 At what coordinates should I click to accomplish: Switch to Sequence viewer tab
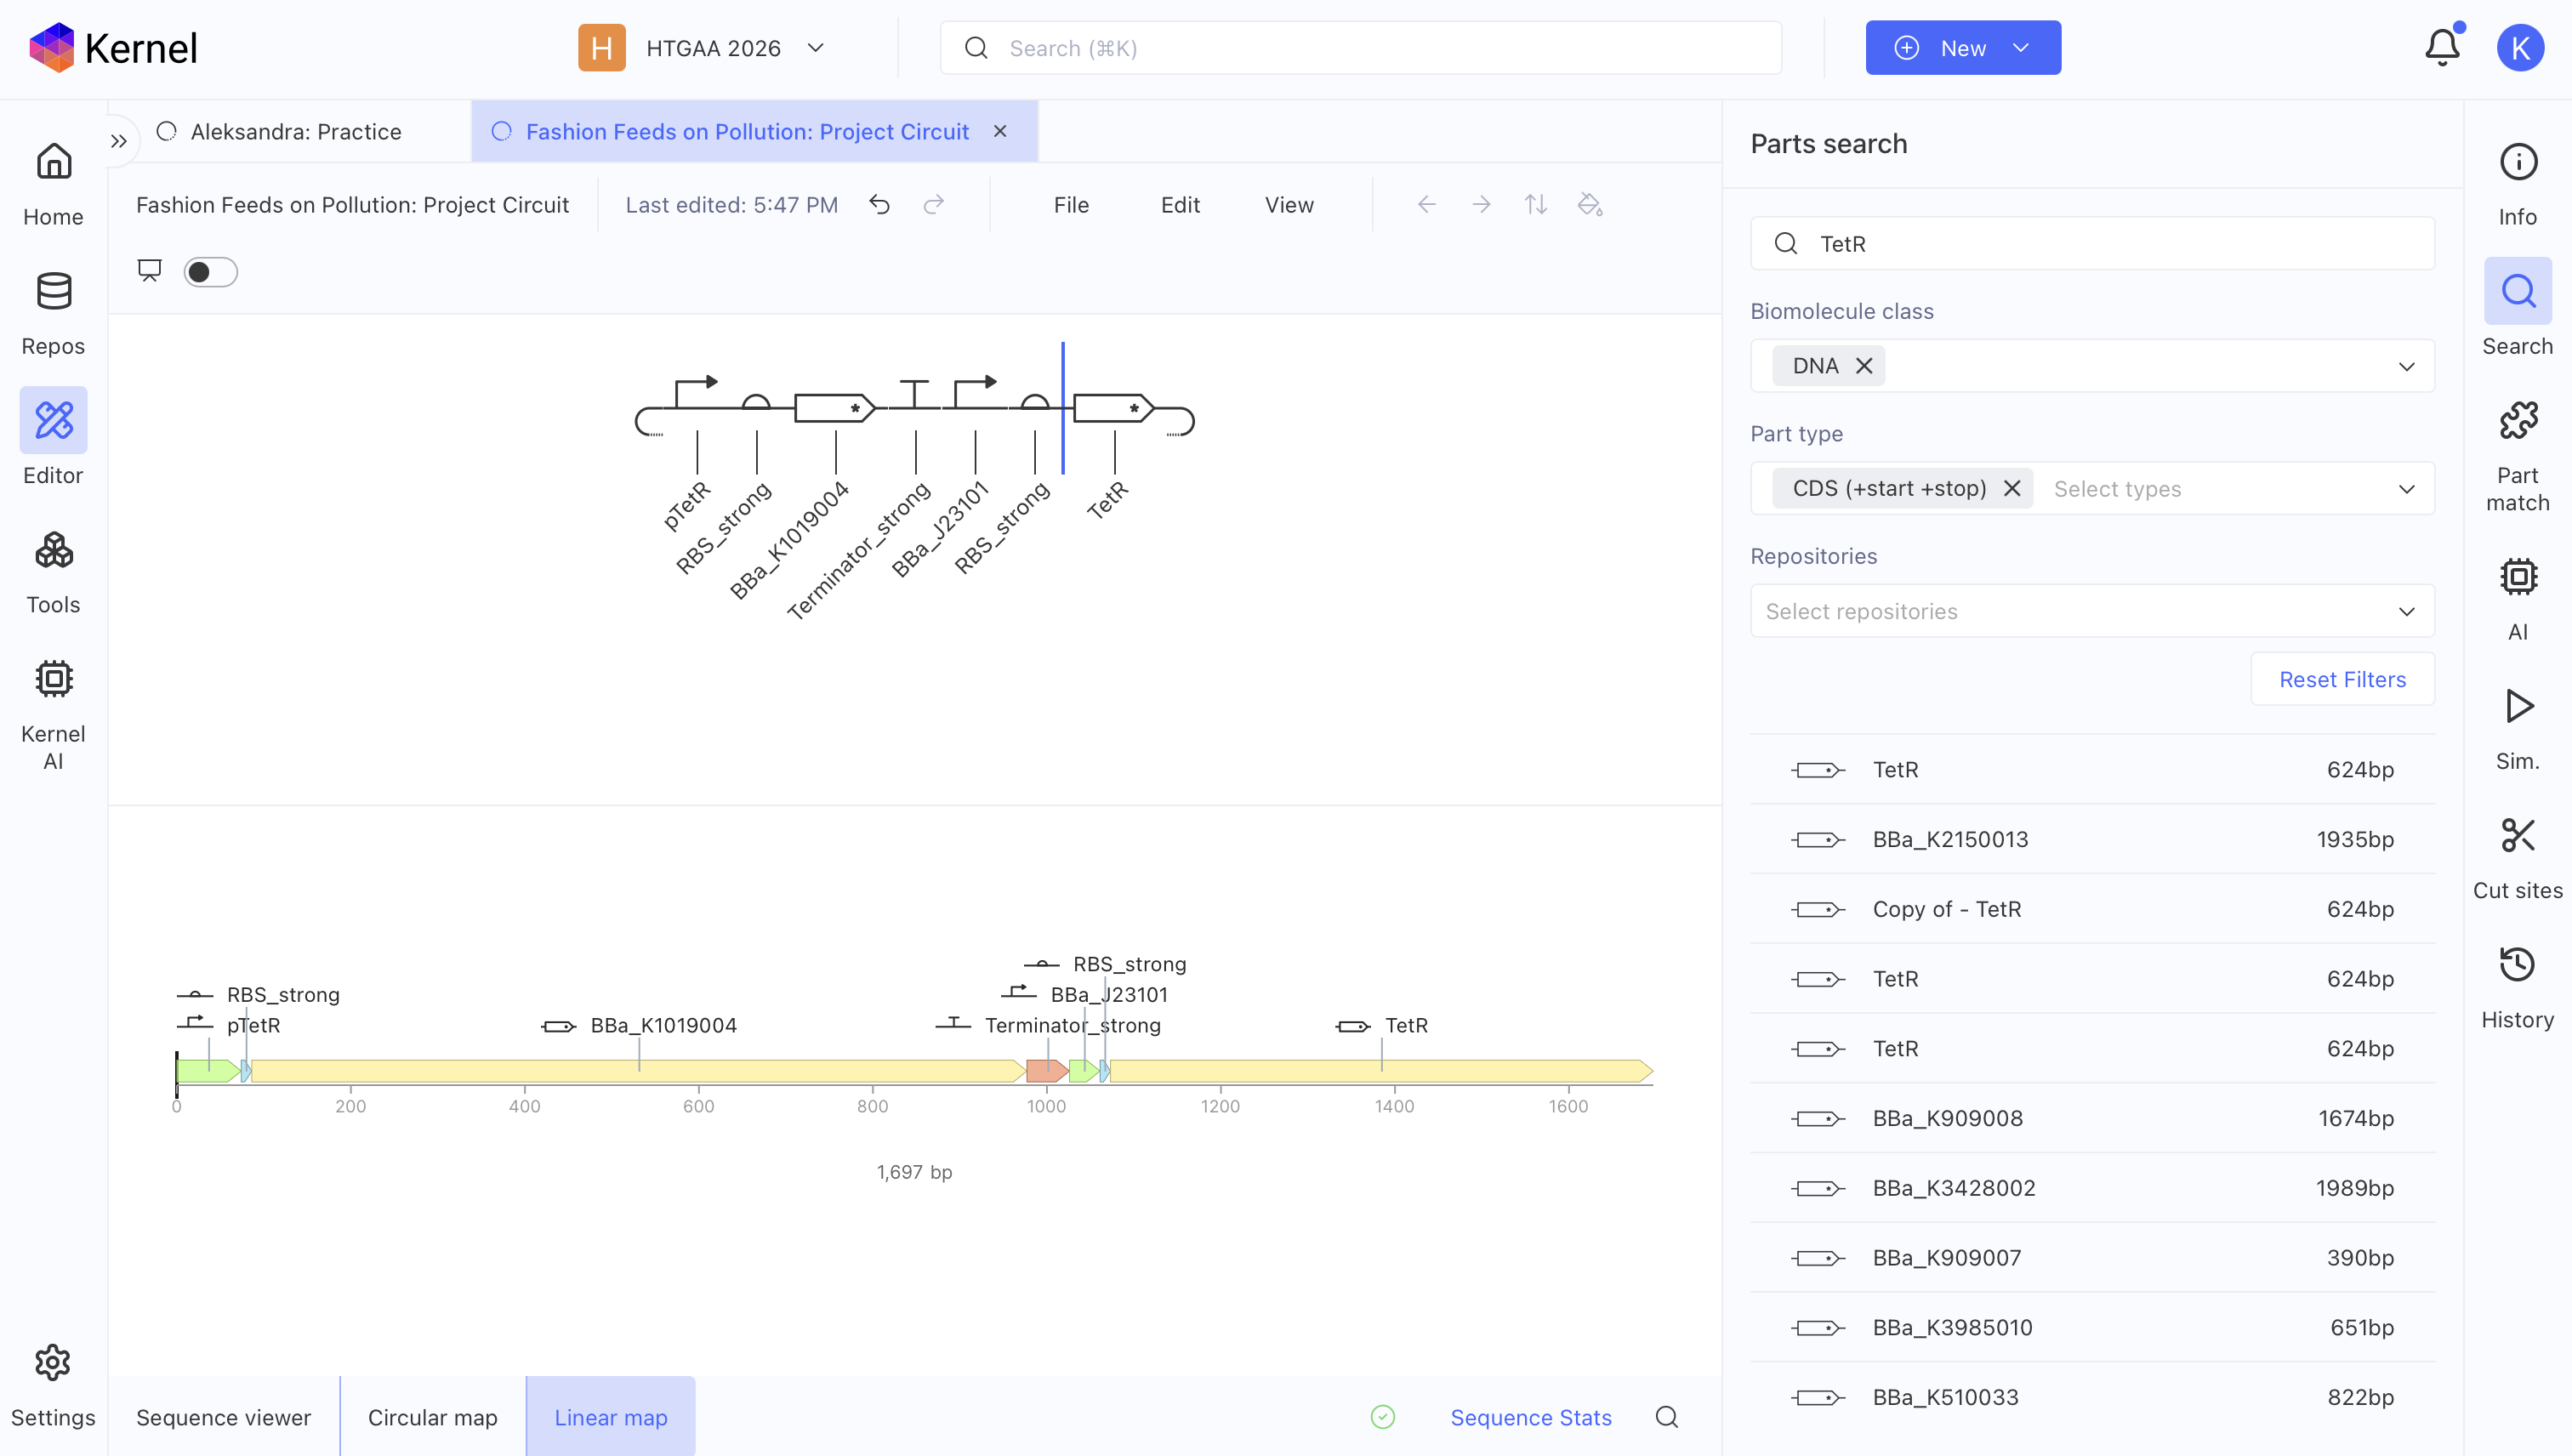tap(224, 1417)
